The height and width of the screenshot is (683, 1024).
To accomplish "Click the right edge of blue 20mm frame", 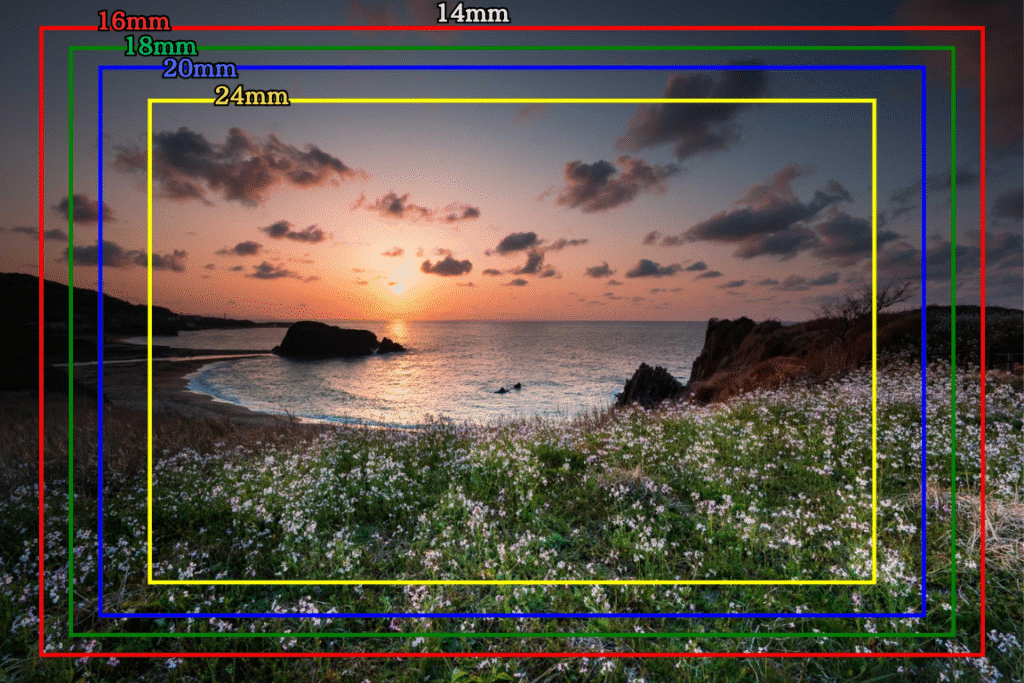I will click(x=923, y=340).
